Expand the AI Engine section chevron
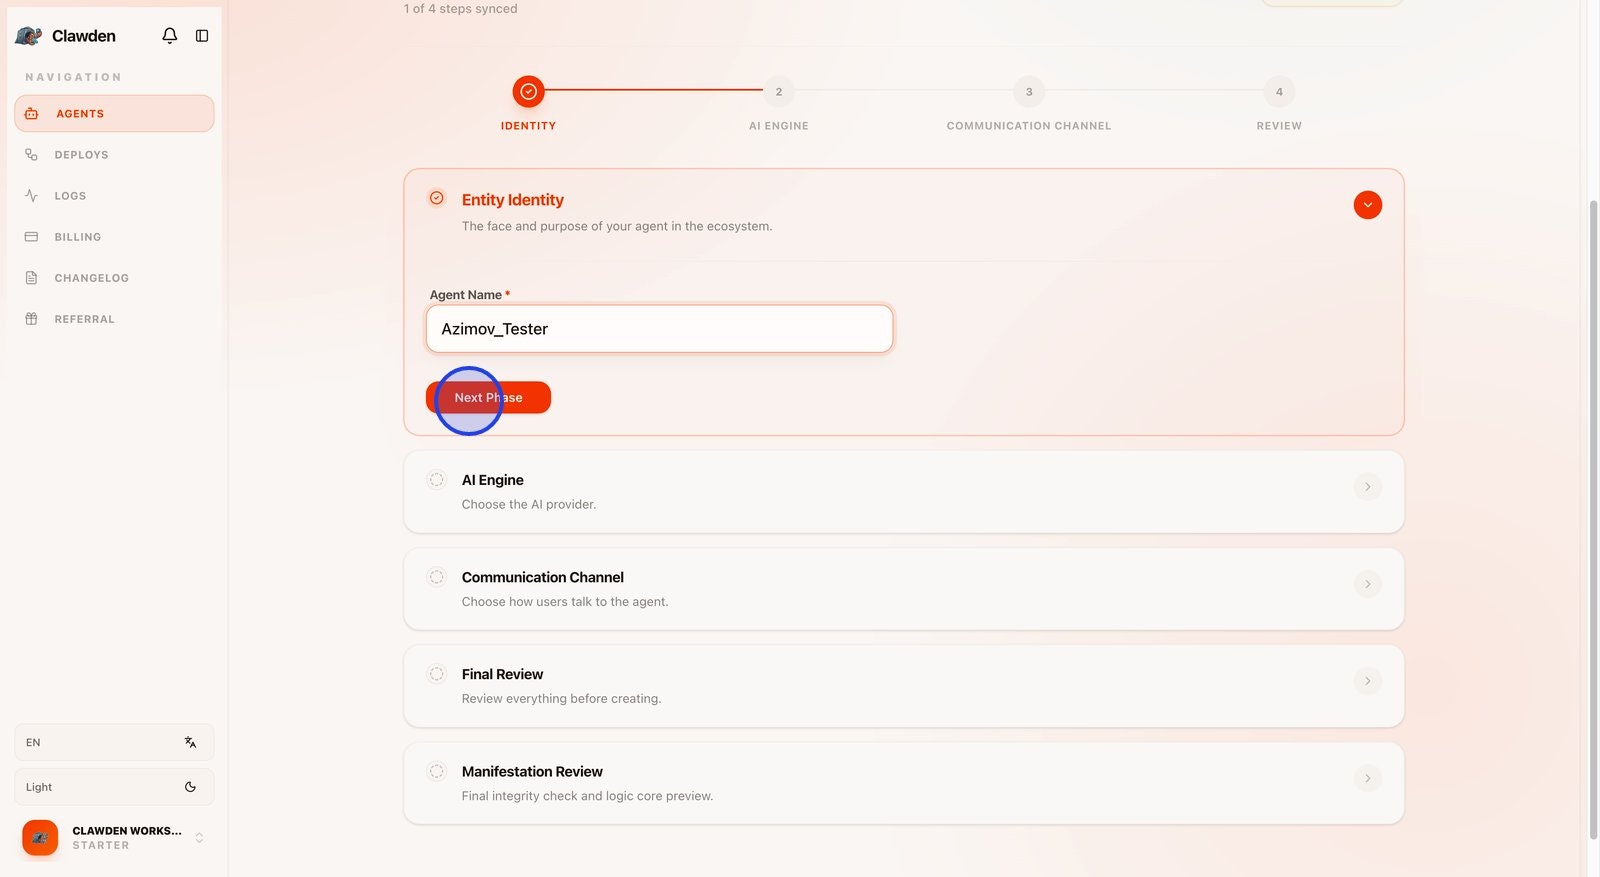Viewport: 1600px width, 877px height. pos(1368,487)
